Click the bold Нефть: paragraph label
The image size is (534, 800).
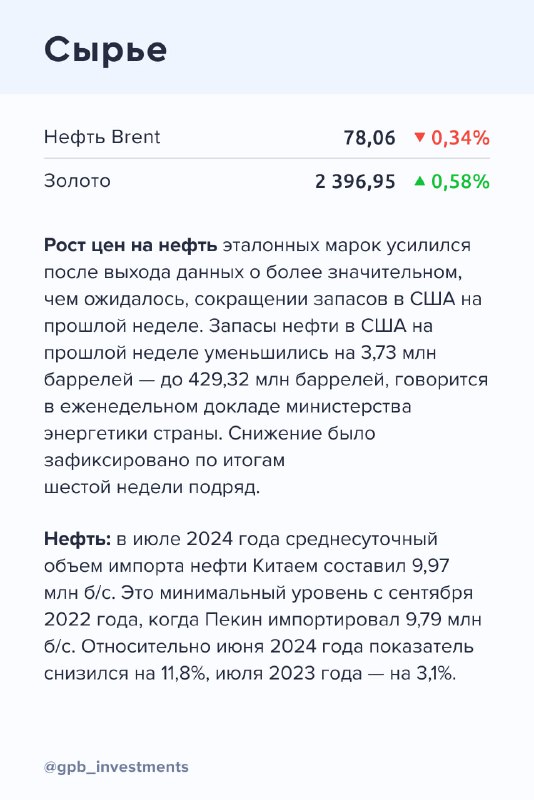[77, 539]
